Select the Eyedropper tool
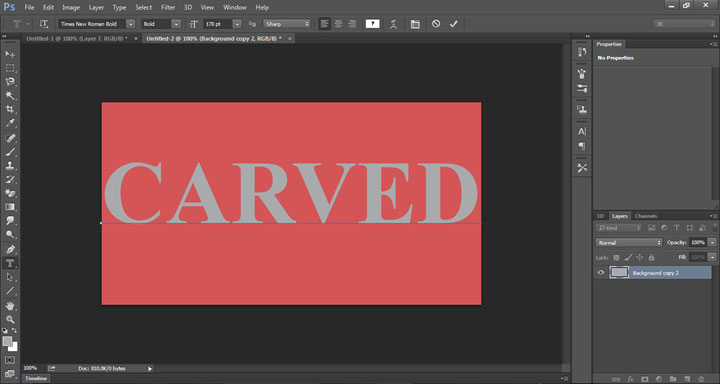This screenshot has height=384, width=720. [10, 123]
